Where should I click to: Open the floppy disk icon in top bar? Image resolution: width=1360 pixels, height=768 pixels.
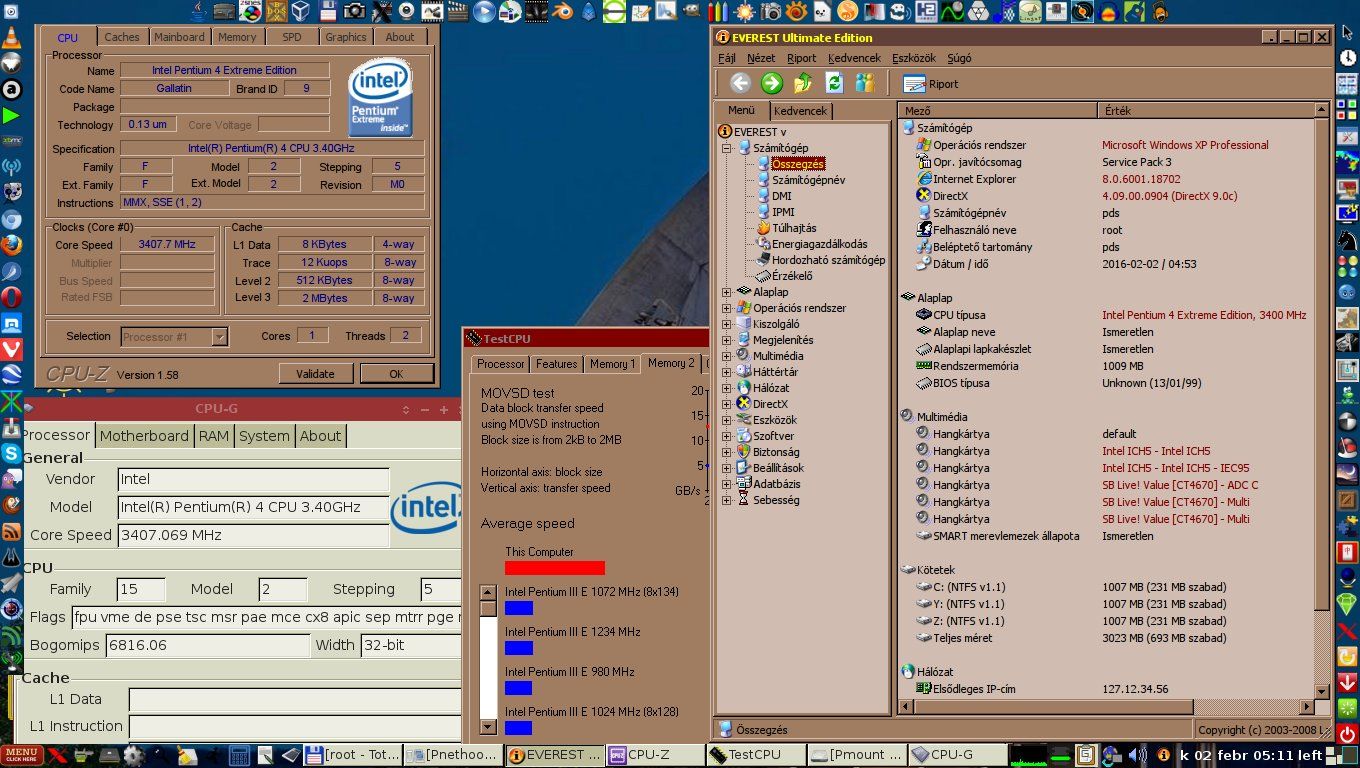[x=328, y=11]
